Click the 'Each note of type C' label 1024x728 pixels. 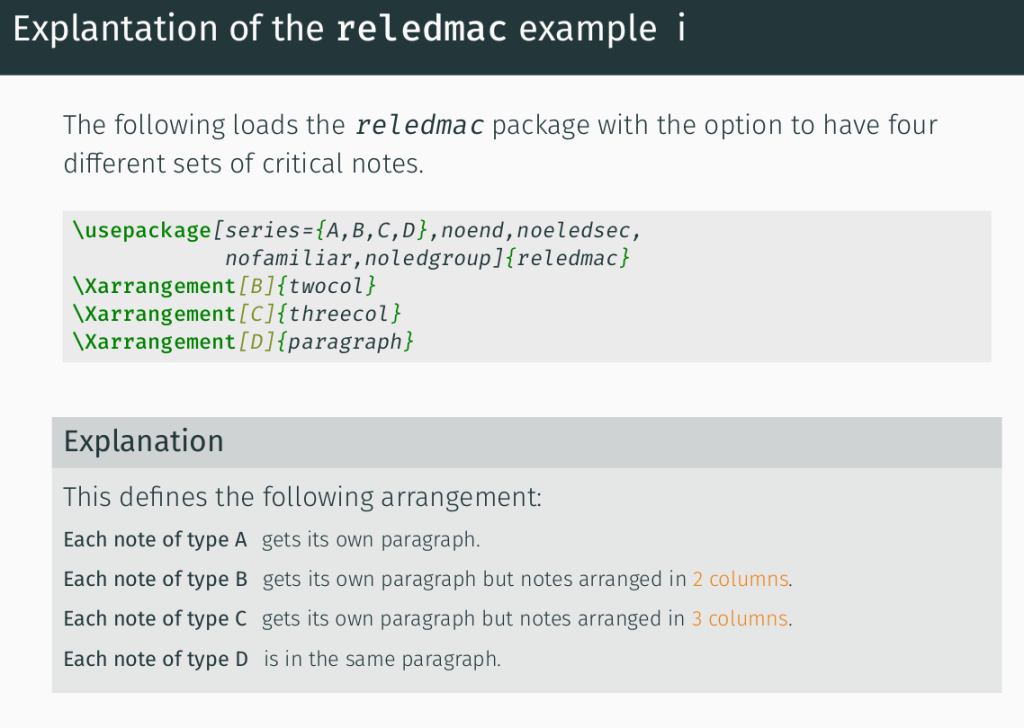tap(155, 619)
